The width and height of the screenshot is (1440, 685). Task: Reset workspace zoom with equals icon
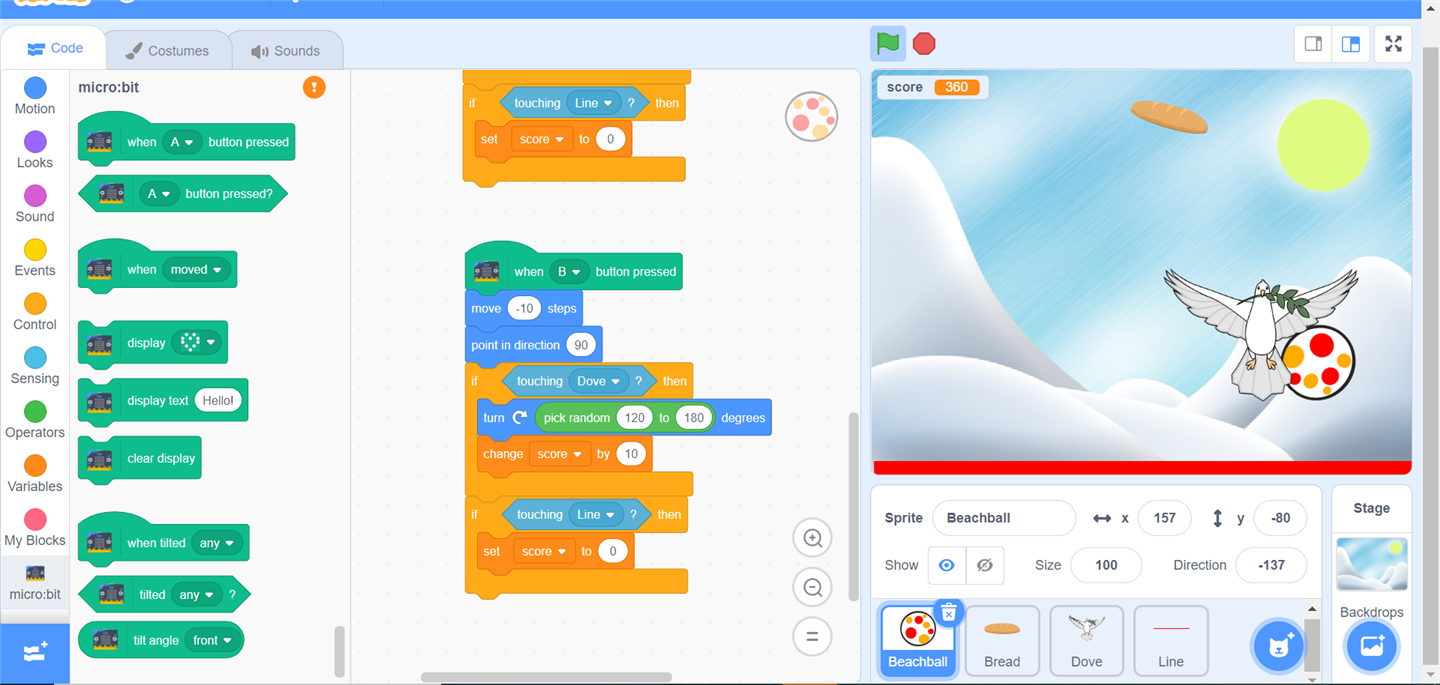(x=812, y=636)
